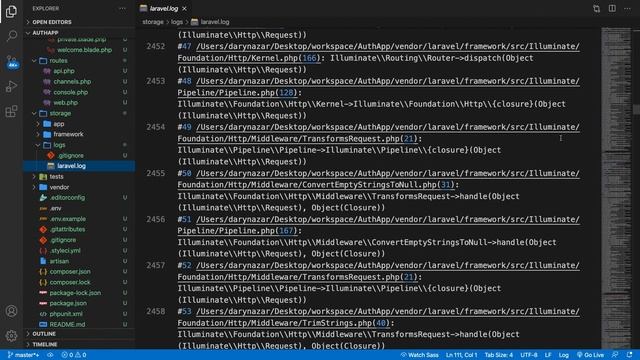Change UTF-8 file encoding

pyautogui.click(x=529, y=355)
